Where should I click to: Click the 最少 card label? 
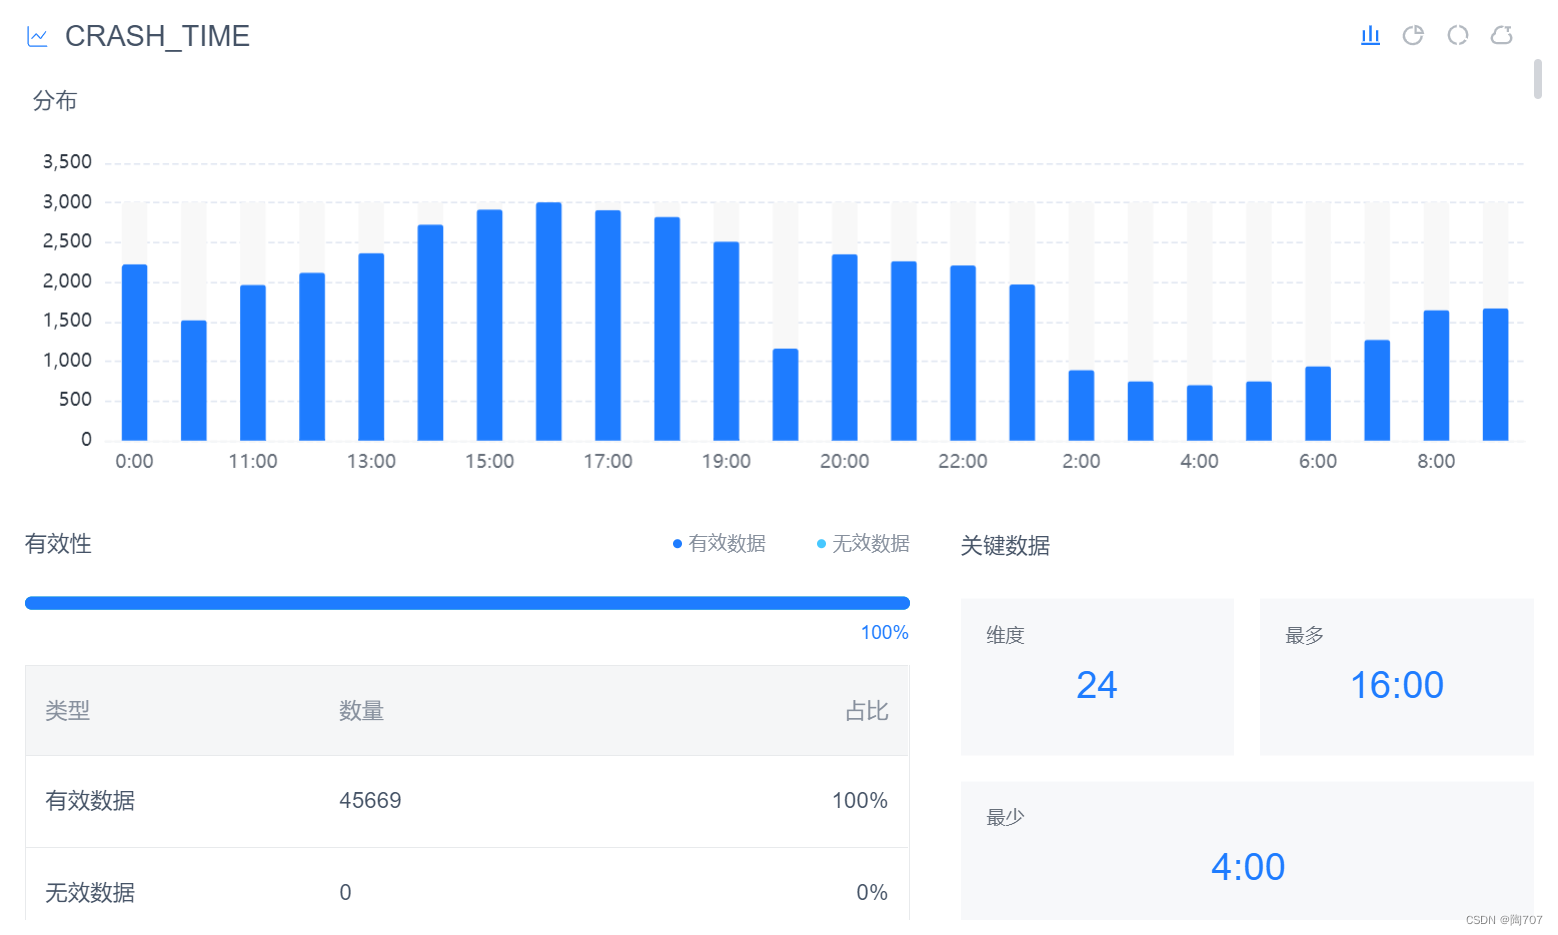click(1005, 817)
